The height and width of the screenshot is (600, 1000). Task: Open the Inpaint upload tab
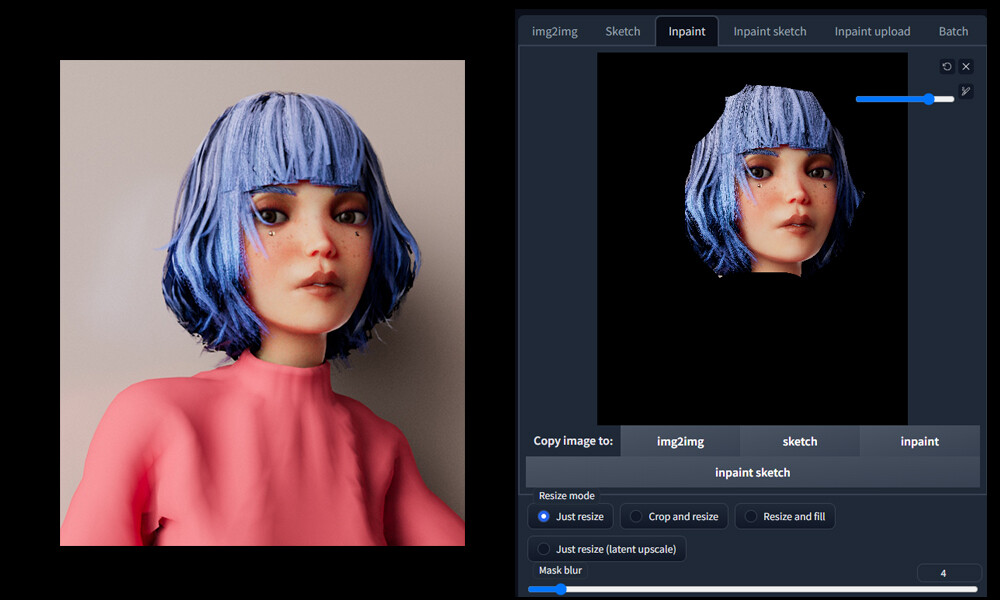click(x=872, y=31)
